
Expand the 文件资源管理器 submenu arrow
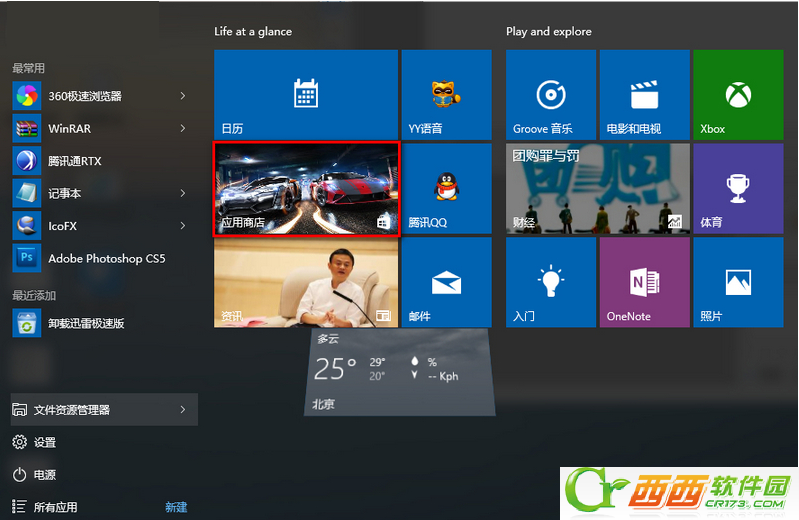183,409
